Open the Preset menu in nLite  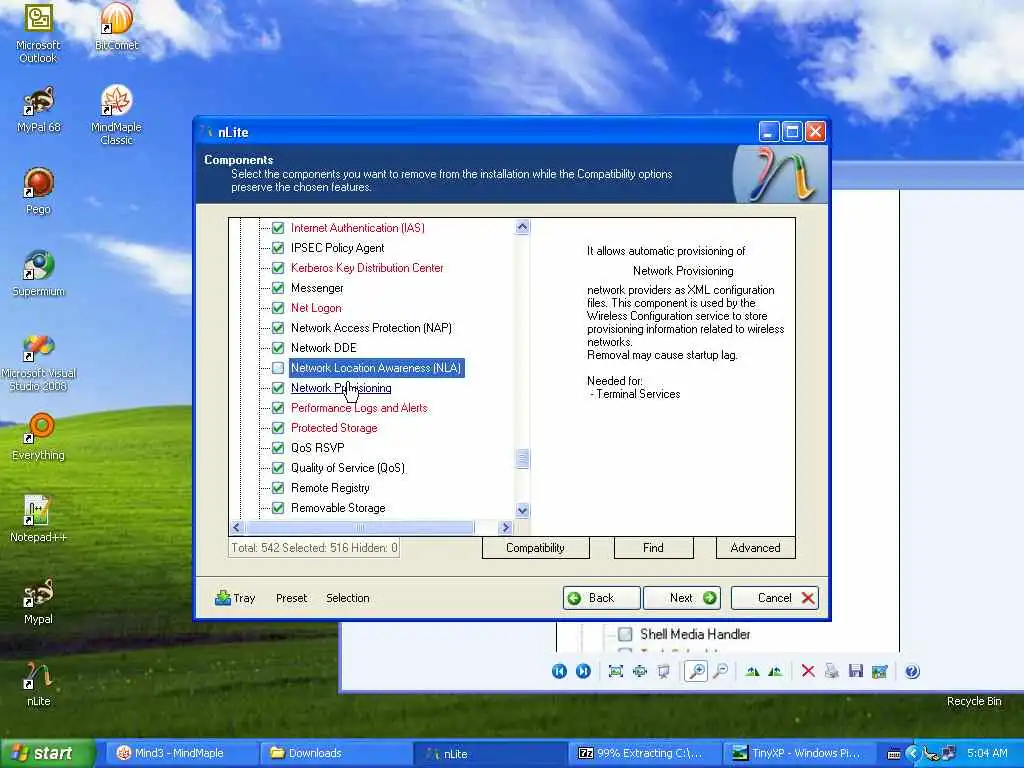pyautogui.click(x=291, y=598)
